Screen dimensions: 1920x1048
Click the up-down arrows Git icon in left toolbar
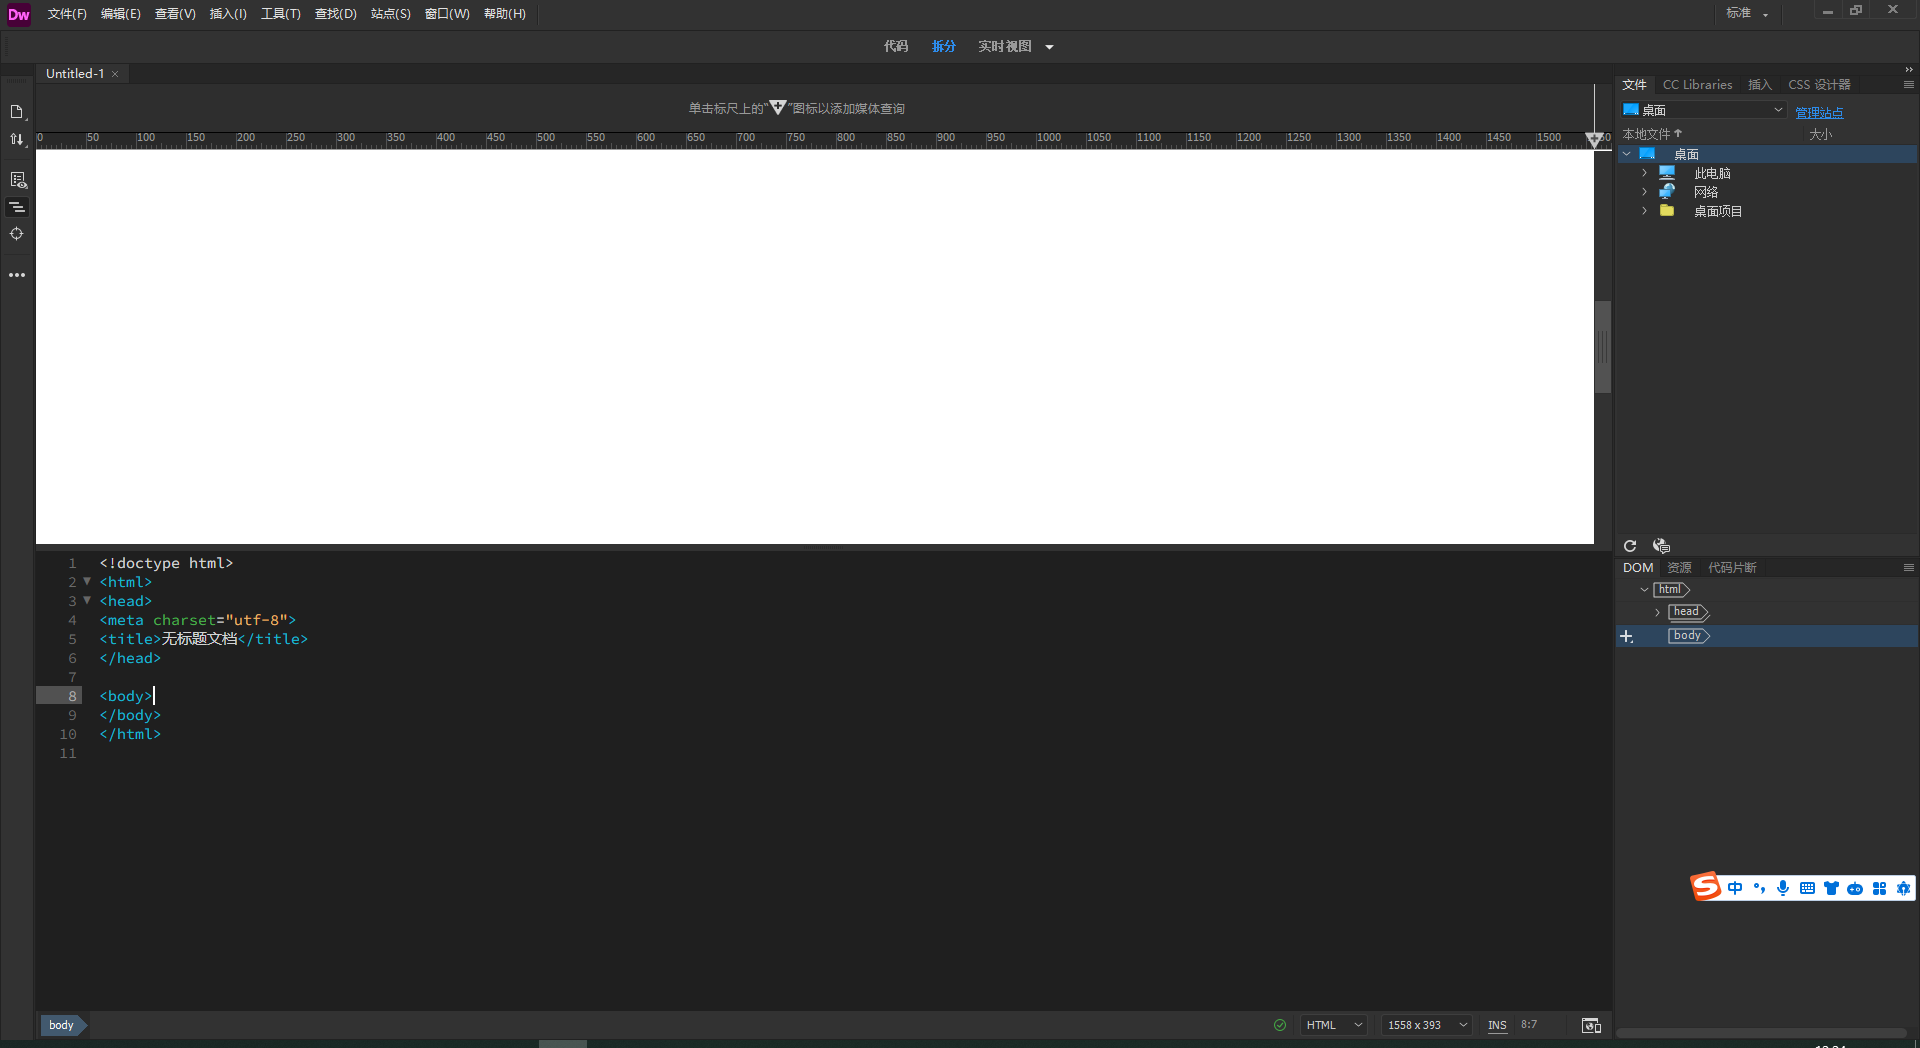[x=17, y=140]
